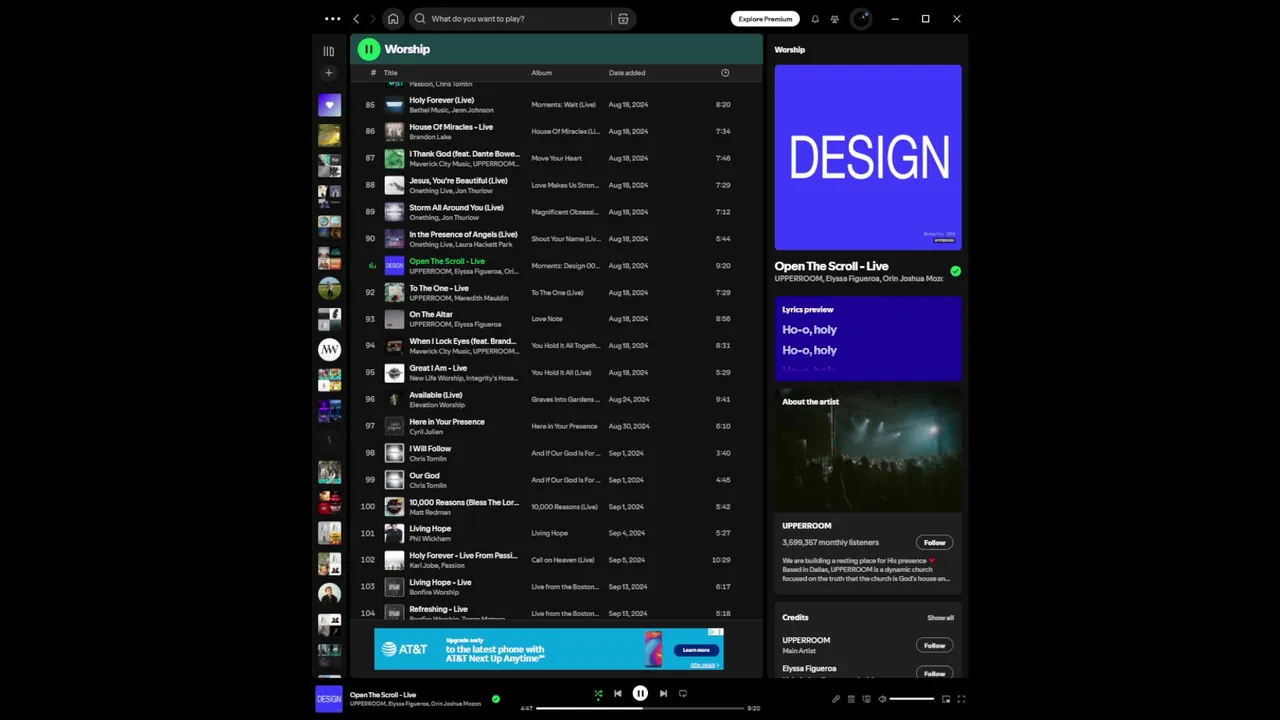Open the notifications bell

pos(815,18)
